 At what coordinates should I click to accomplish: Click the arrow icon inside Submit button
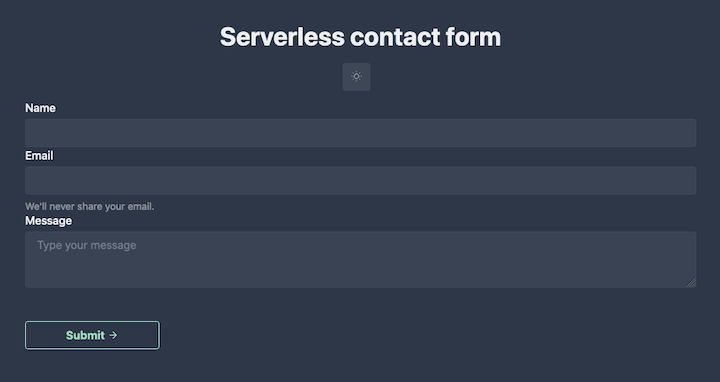tap(113, 336)
